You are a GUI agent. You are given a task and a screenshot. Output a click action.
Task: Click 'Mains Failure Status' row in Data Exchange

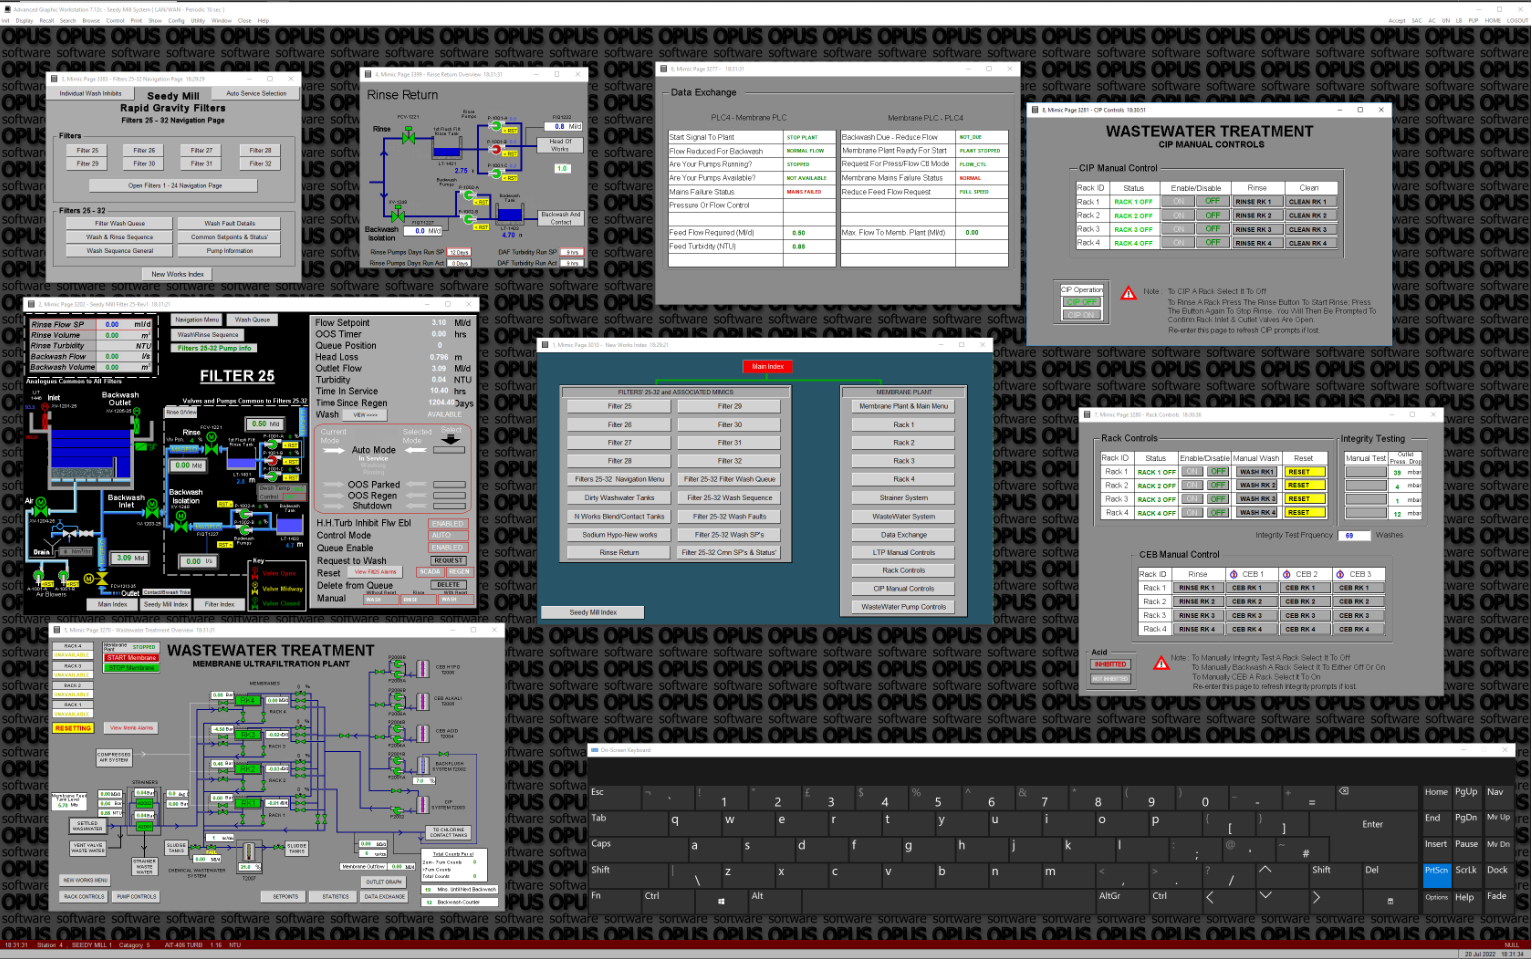click(x=752, y=192)
